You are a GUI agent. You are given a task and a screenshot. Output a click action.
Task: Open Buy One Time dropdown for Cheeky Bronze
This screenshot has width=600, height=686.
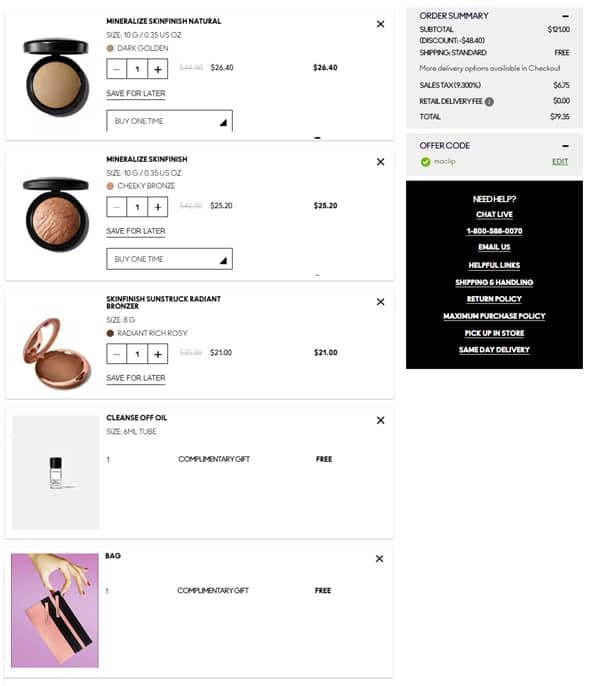click(x=169, y=259)
